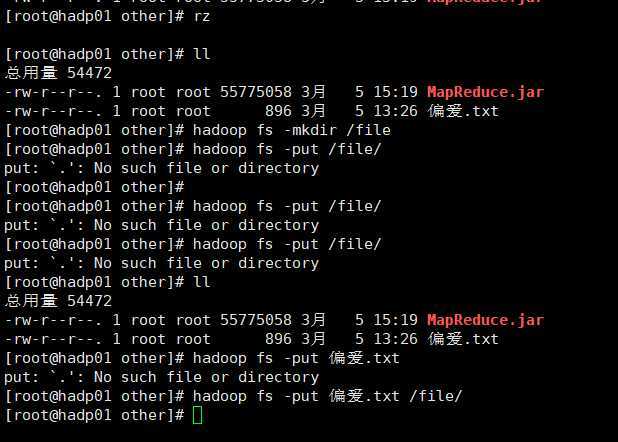Click 偏爱.txt filename in second listing
The height and width of the screenshot is (442, 618).
click(463, 339)
